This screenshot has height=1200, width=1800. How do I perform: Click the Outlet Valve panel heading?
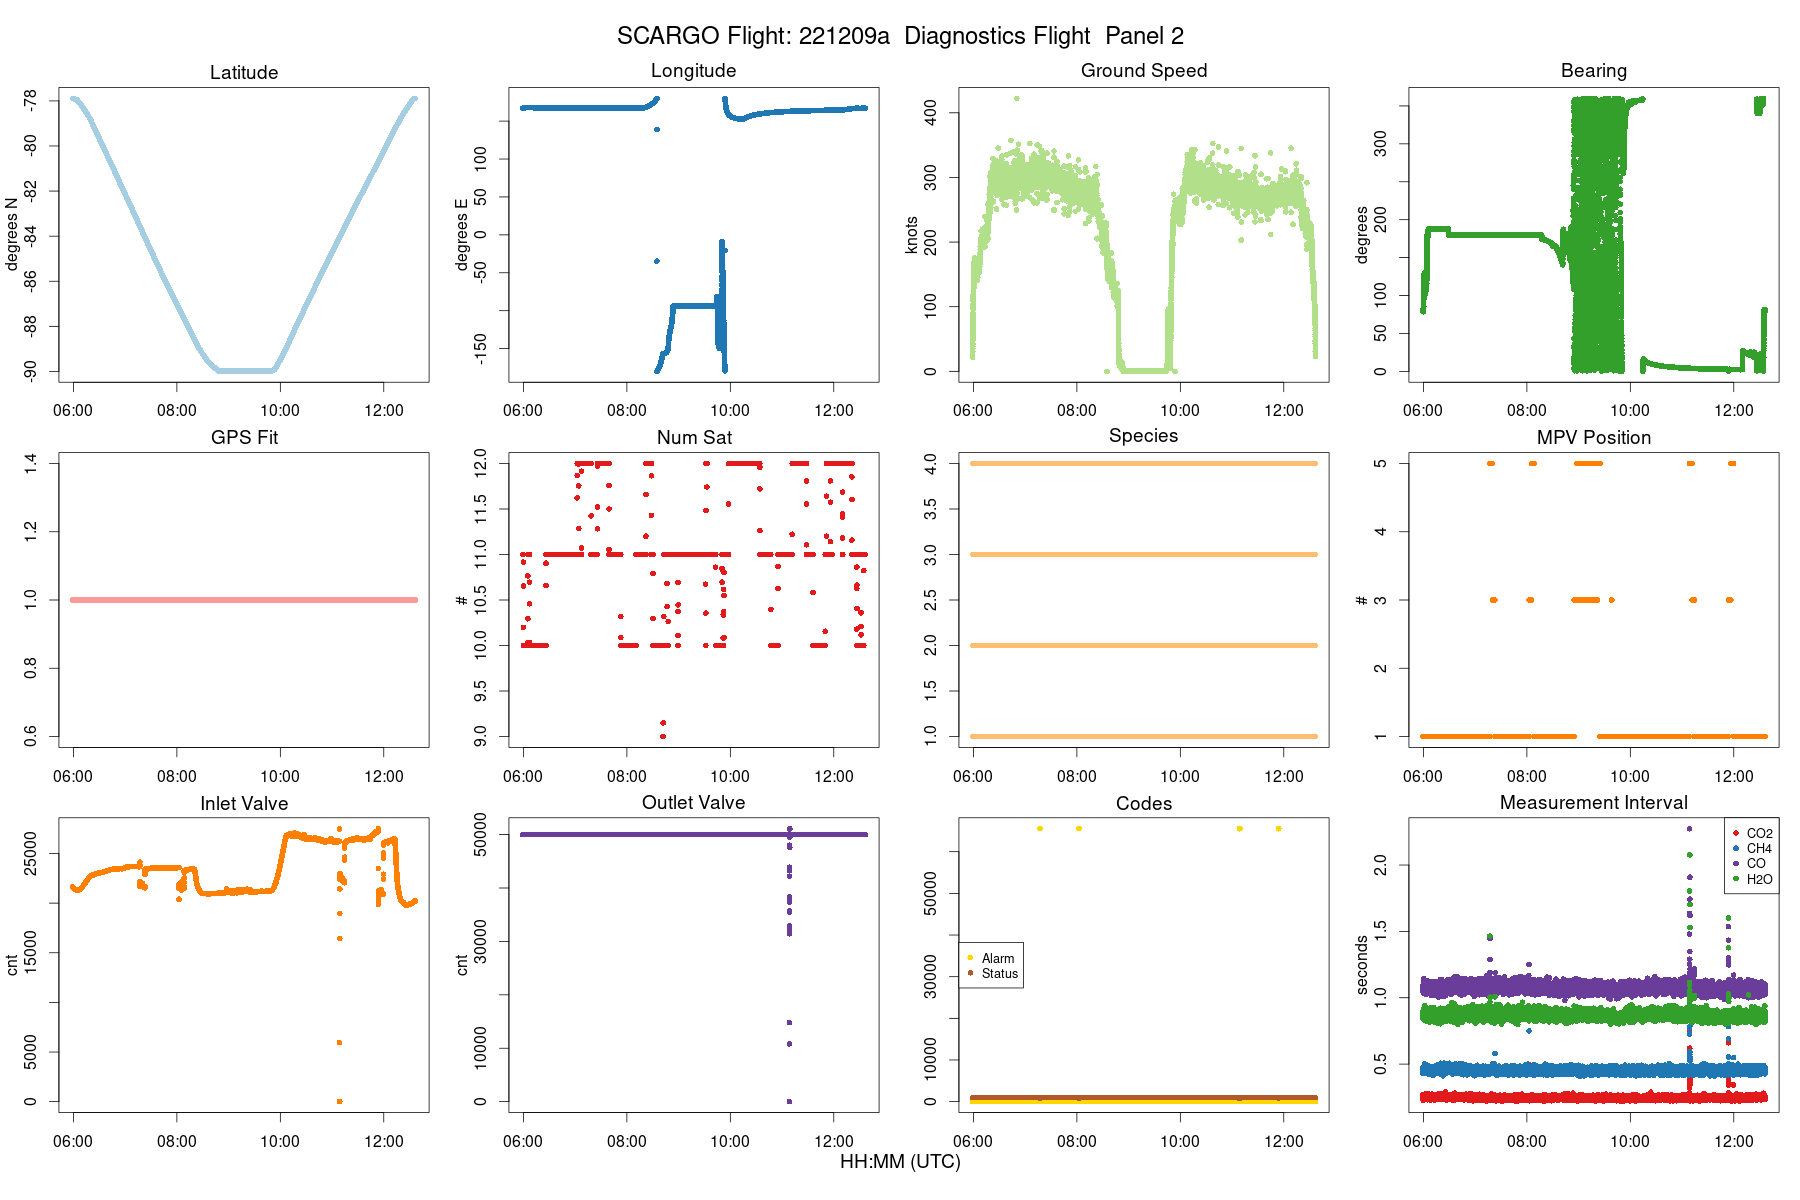point(693,802)
